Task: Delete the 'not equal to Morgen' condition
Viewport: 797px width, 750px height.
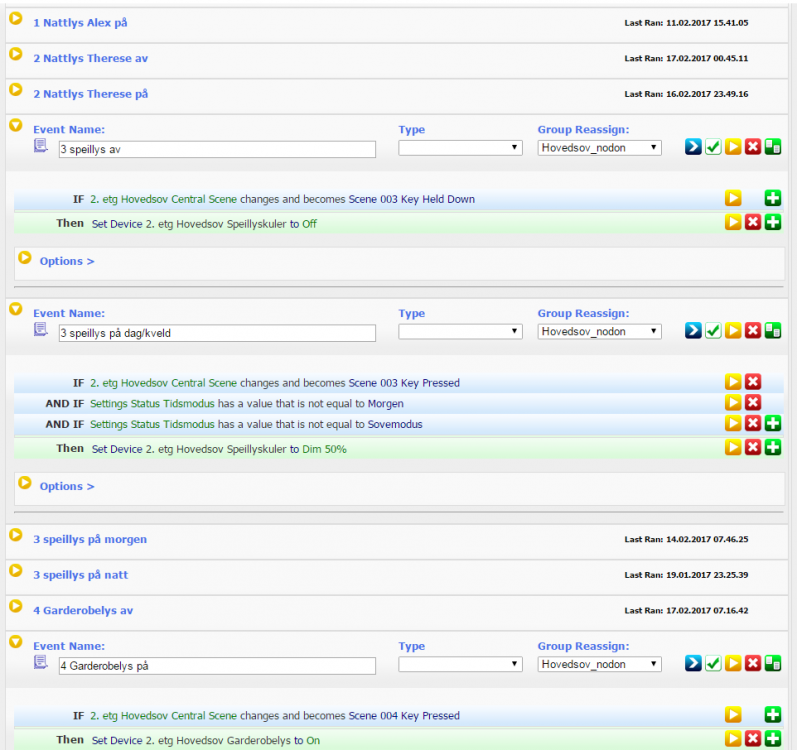Action: (x=753, y=403)
